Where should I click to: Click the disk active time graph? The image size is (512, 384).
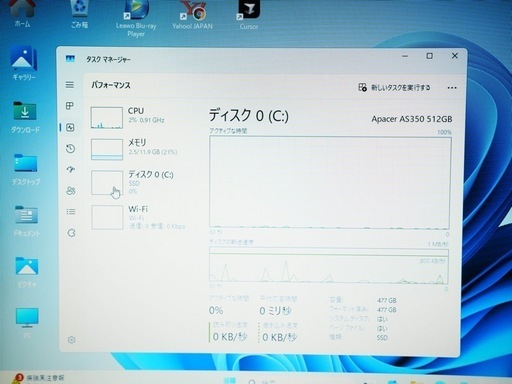tap(330, 183)
